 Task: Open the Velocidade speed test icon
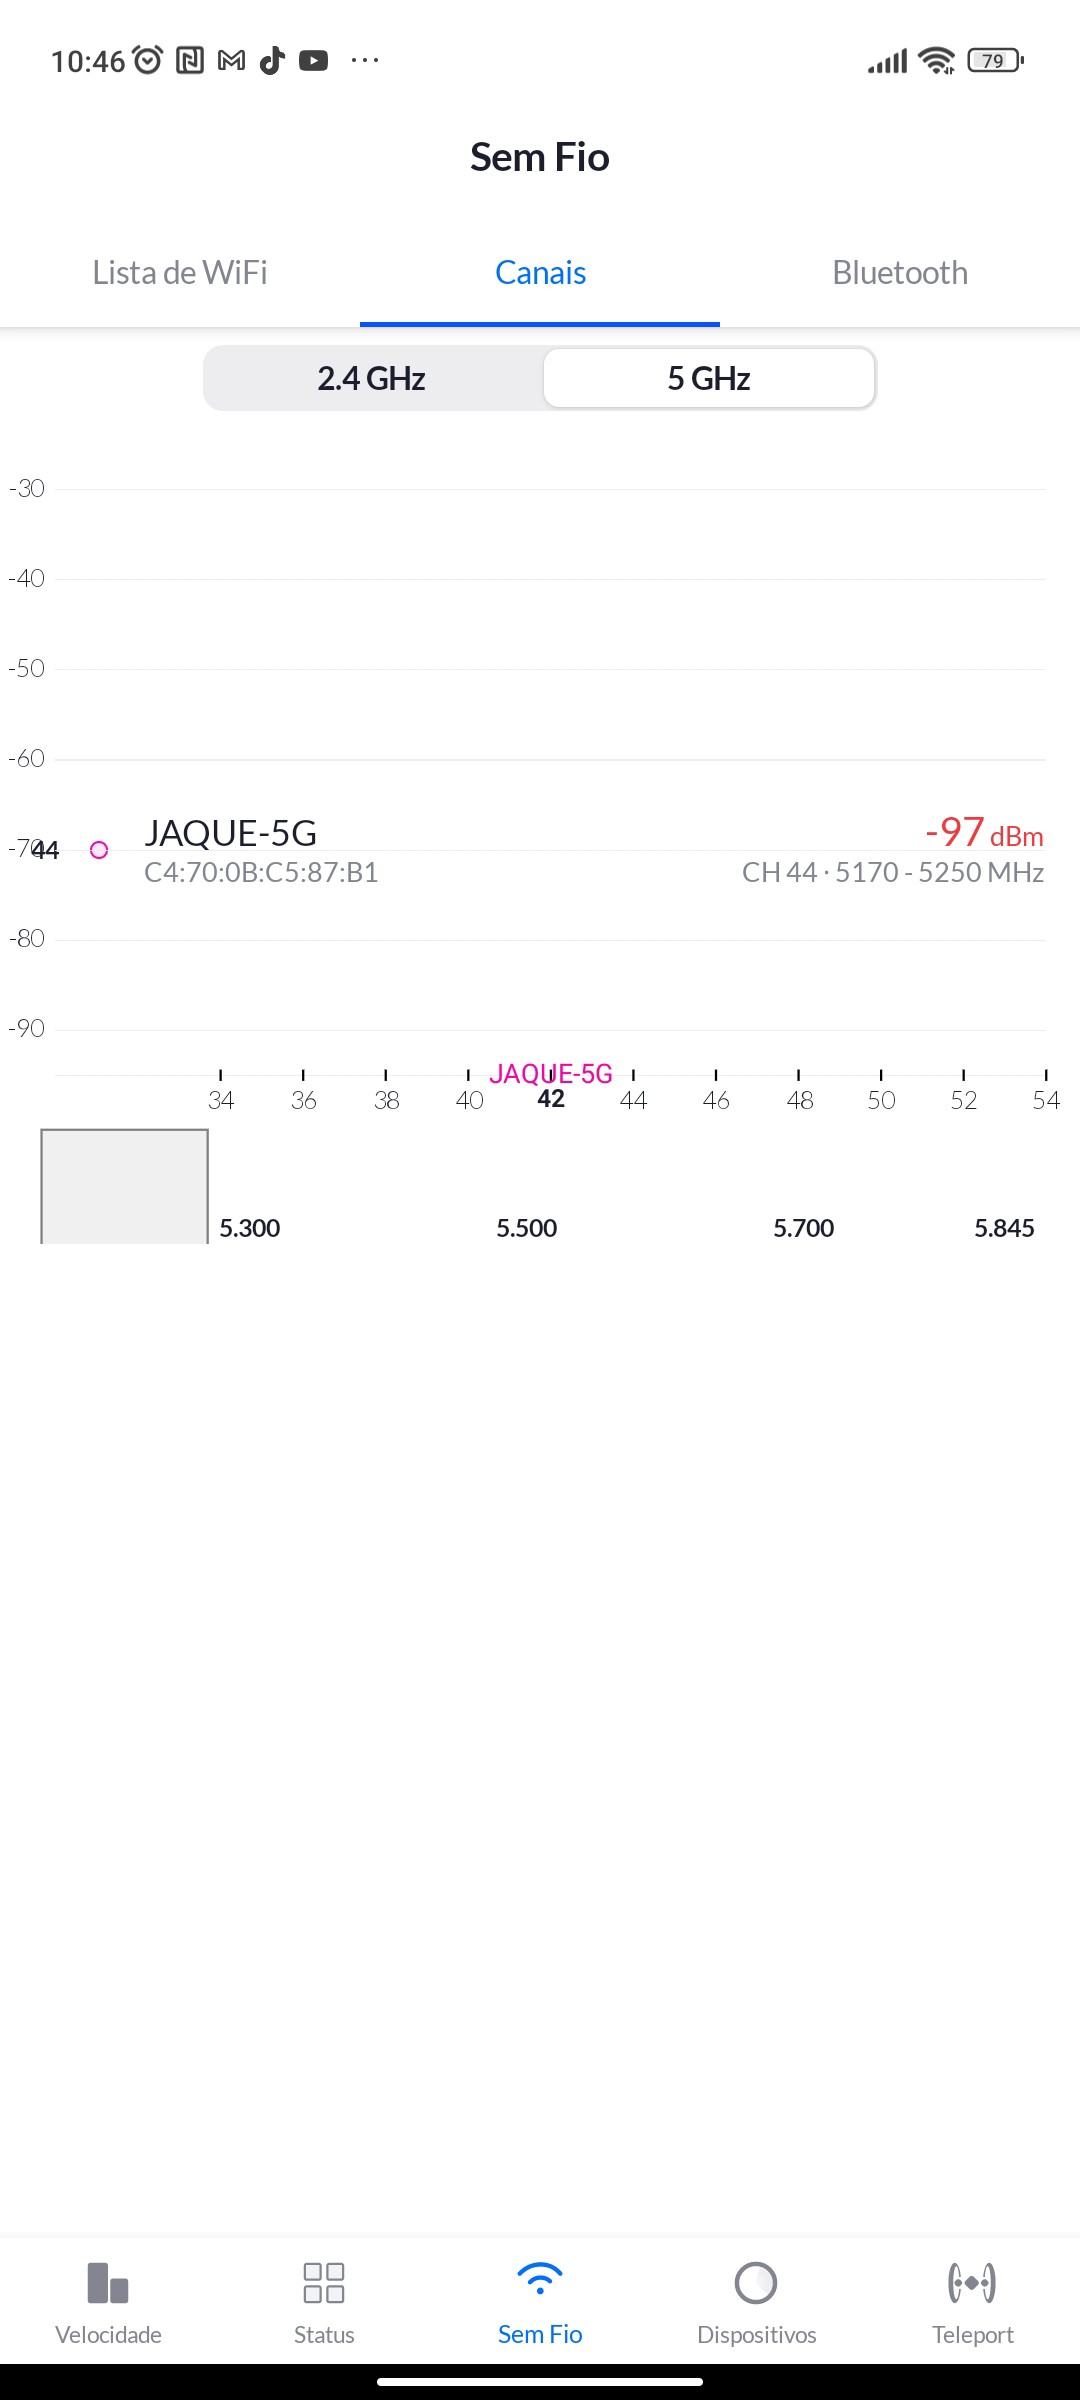coord(108,2283)
